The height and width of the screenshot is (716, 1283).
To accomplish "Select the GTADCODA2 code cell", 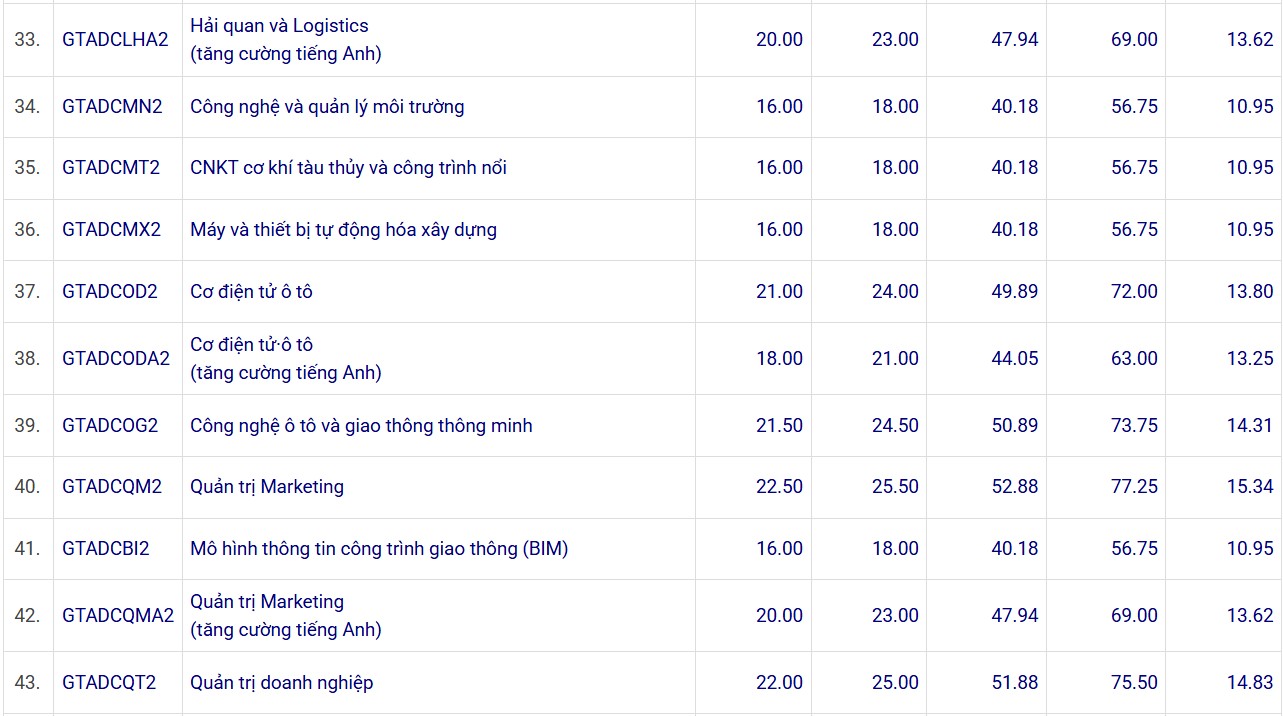I will coord(116,359).
